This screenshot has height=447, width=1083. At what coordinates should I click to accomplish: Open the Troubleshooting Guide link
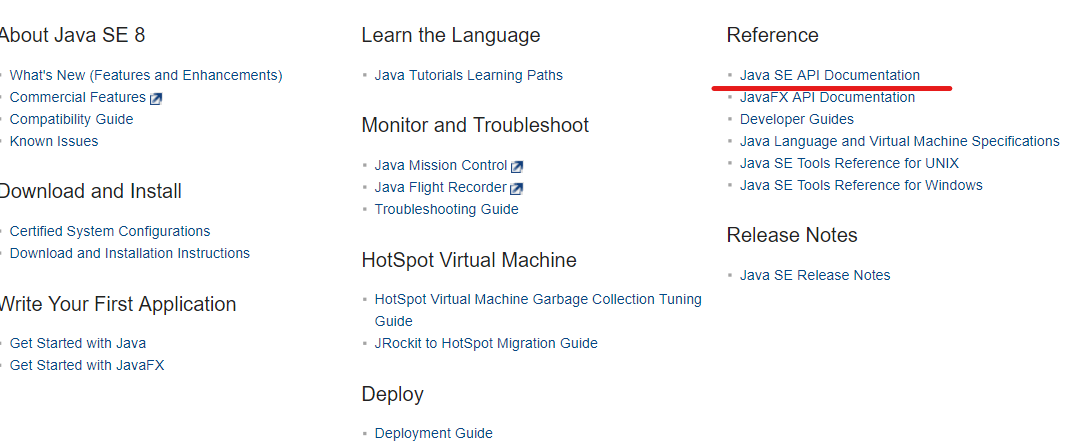click(x=446, y=209)
